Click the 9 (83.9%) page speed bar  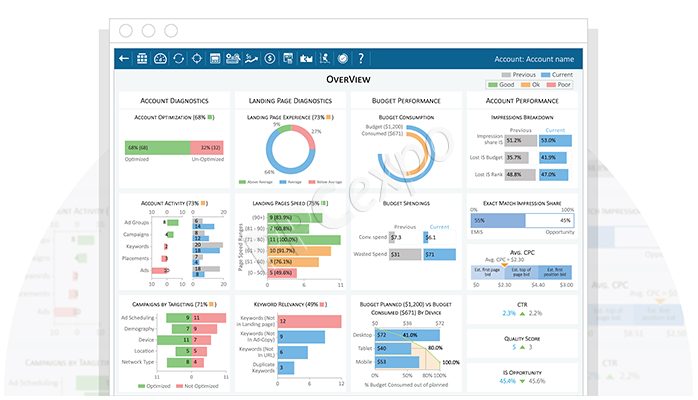click(295, 218)
